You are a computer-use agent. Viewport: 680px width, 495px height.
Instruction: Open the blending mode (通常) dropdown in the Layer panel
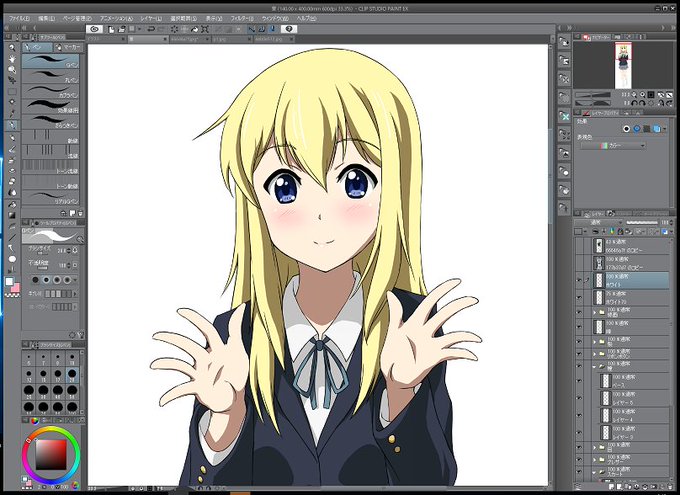(x=598, y=223)
